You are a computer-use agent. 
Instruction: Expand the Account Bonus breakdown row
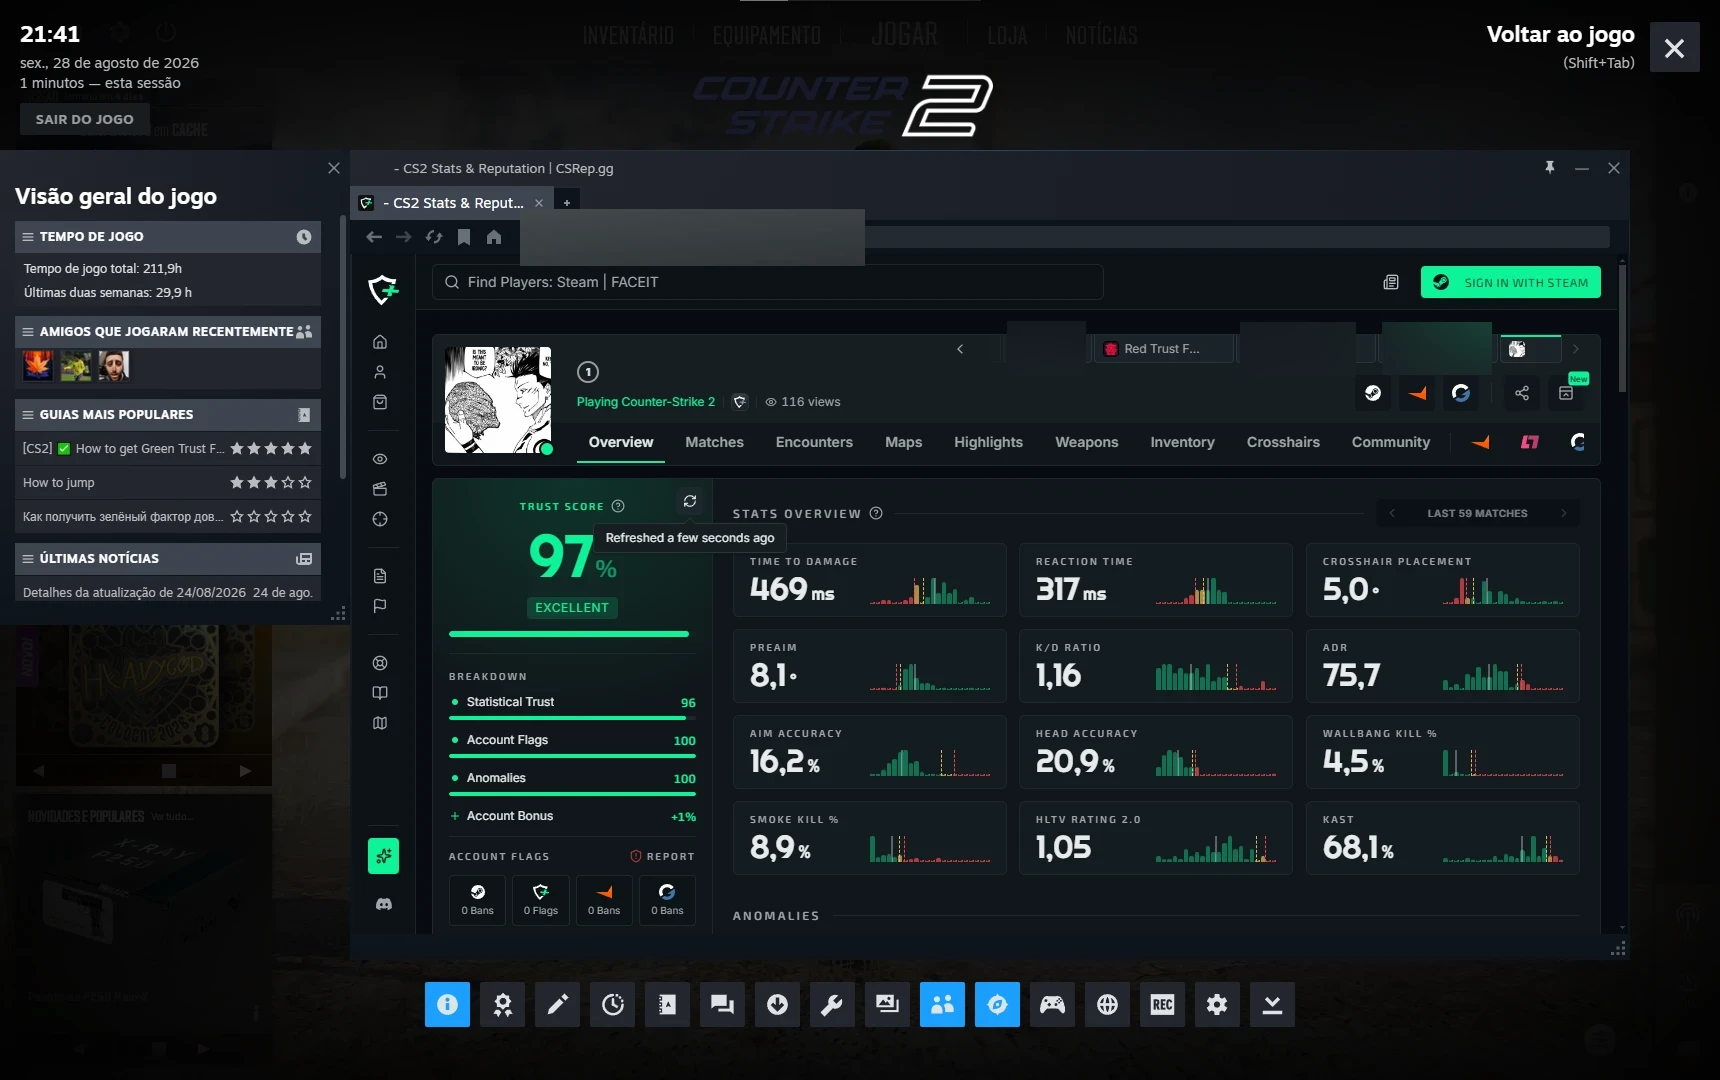(572, 816)
